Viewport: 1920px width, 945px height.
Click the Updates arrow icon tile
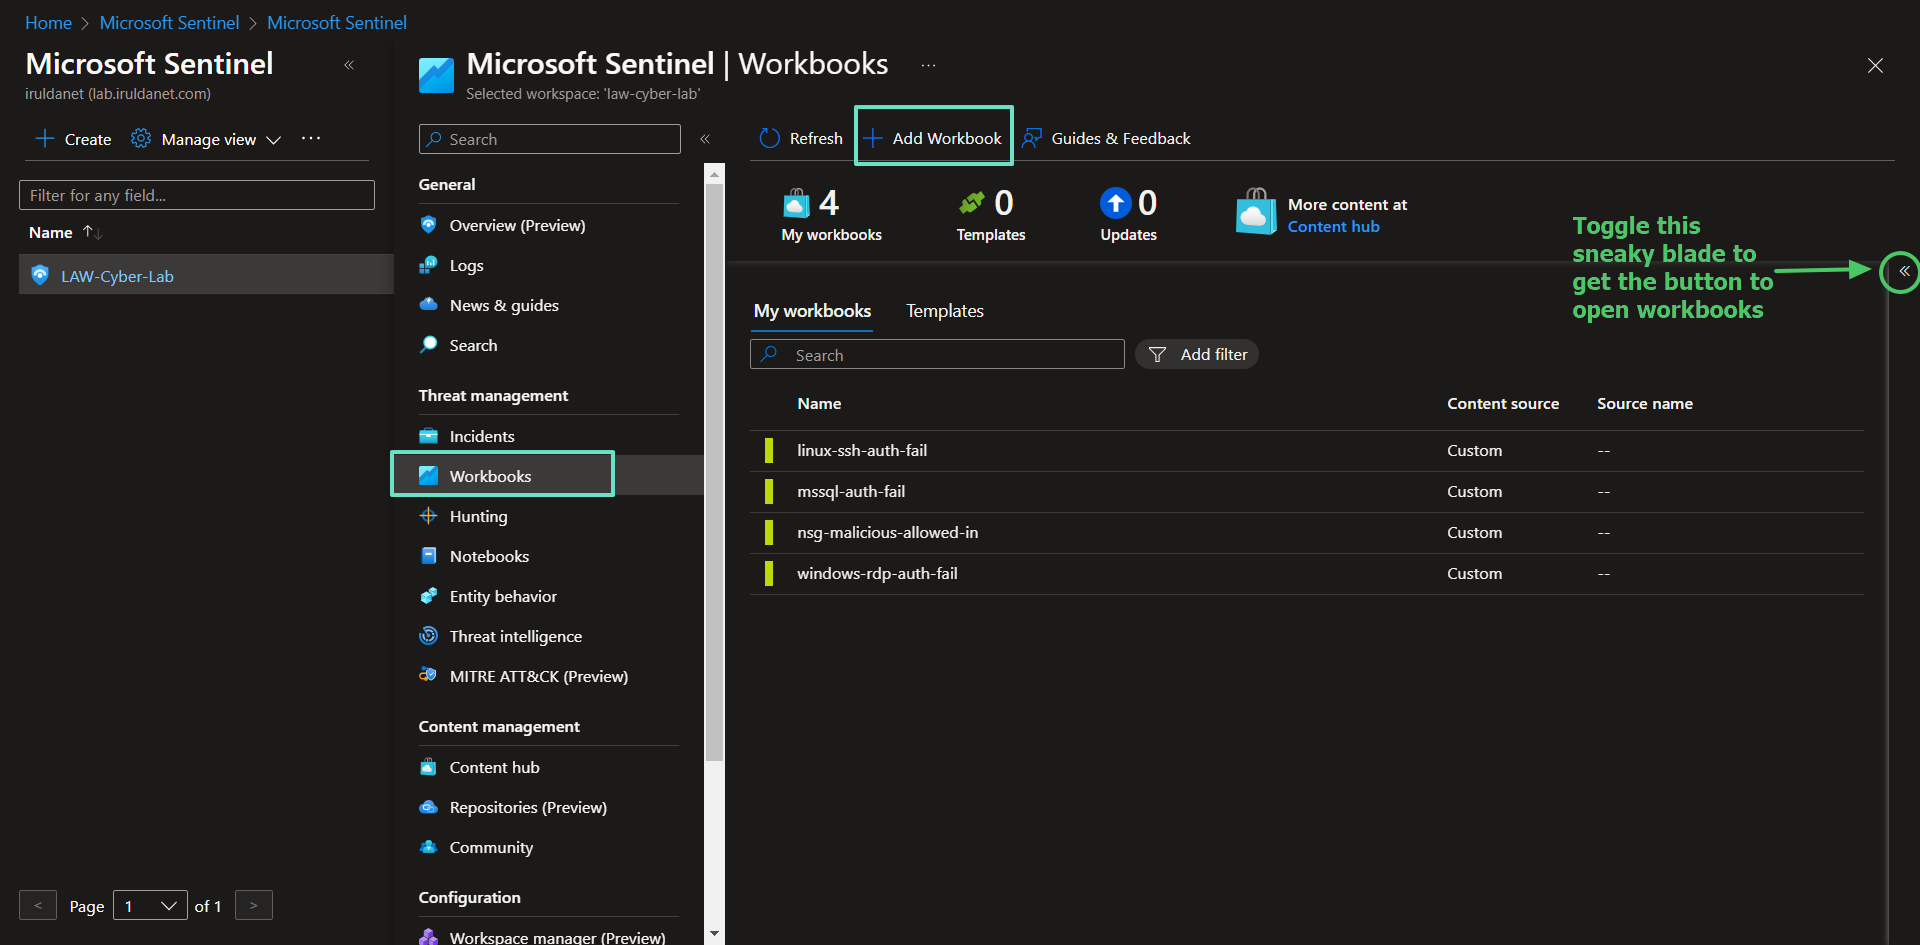pos(1115,203)
